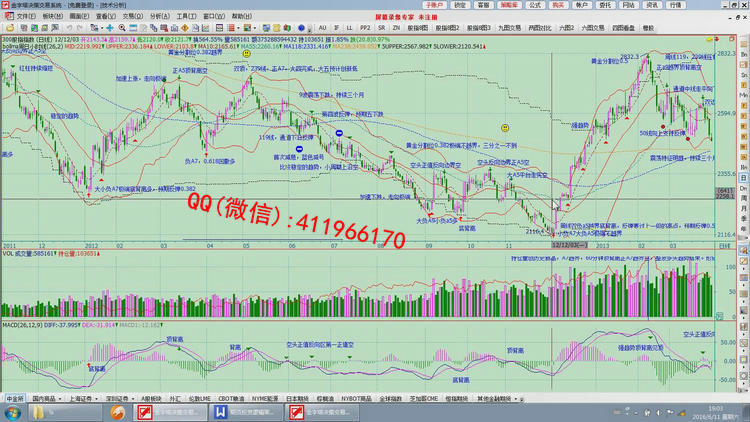
Task: Click the 委托 button in title bar
Action: click(x=605, y=5)
